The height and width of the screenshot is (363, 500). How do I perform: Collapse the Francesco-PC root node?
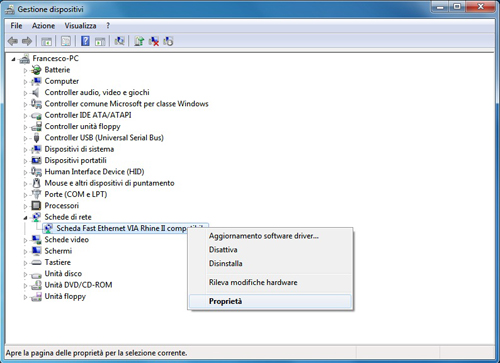point(13,59)
